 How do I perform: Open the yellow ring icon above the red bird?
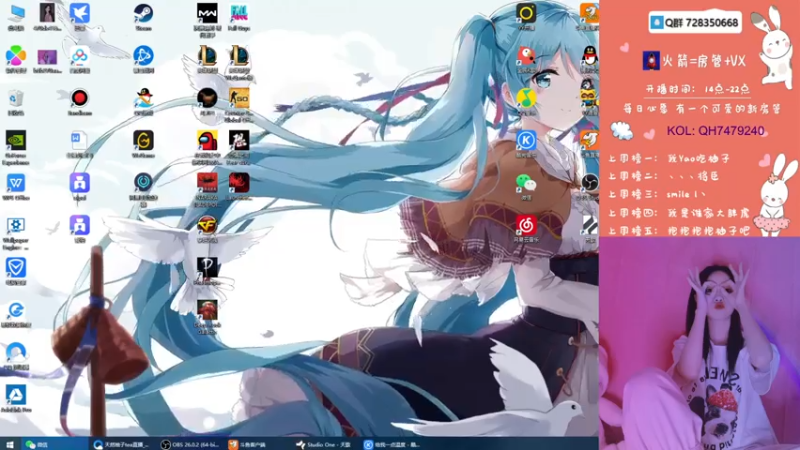point(526,14)
